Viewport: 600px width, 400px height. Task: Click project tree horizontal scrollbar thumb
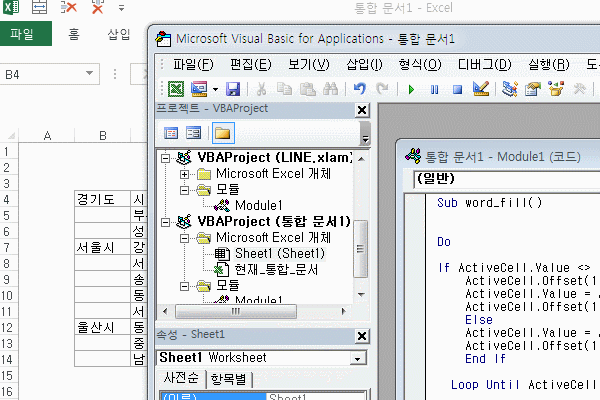[x=236, y=312]
